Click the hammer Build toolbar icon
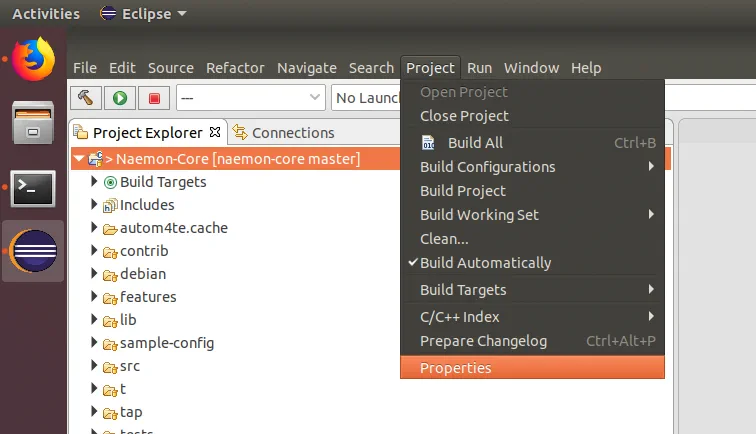This screenshot has width=756, height=434. 86,98
